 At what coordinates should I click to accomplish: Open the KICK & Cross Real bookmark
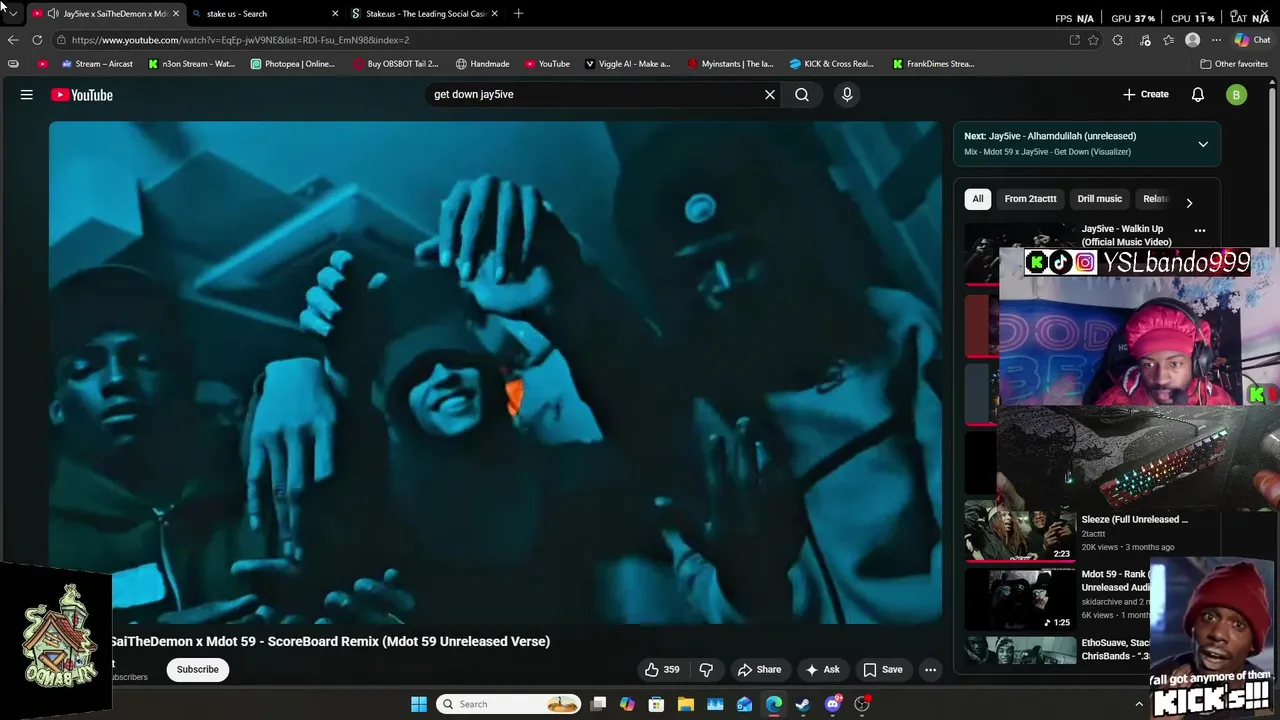point(832,64)
